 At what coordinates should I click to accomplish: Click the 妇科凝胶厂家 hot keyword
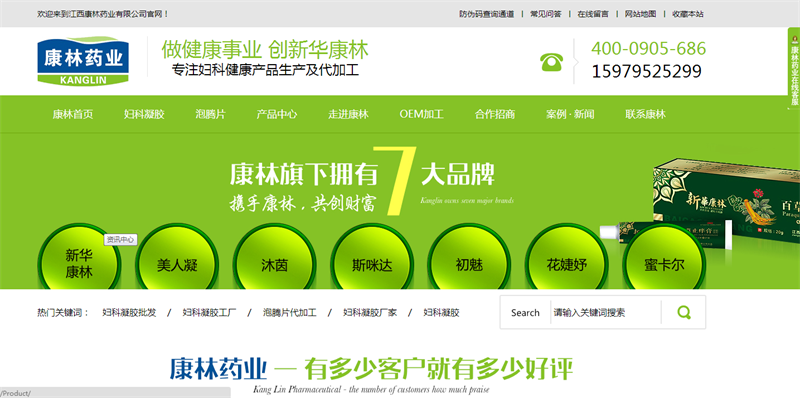pos(370,312)
